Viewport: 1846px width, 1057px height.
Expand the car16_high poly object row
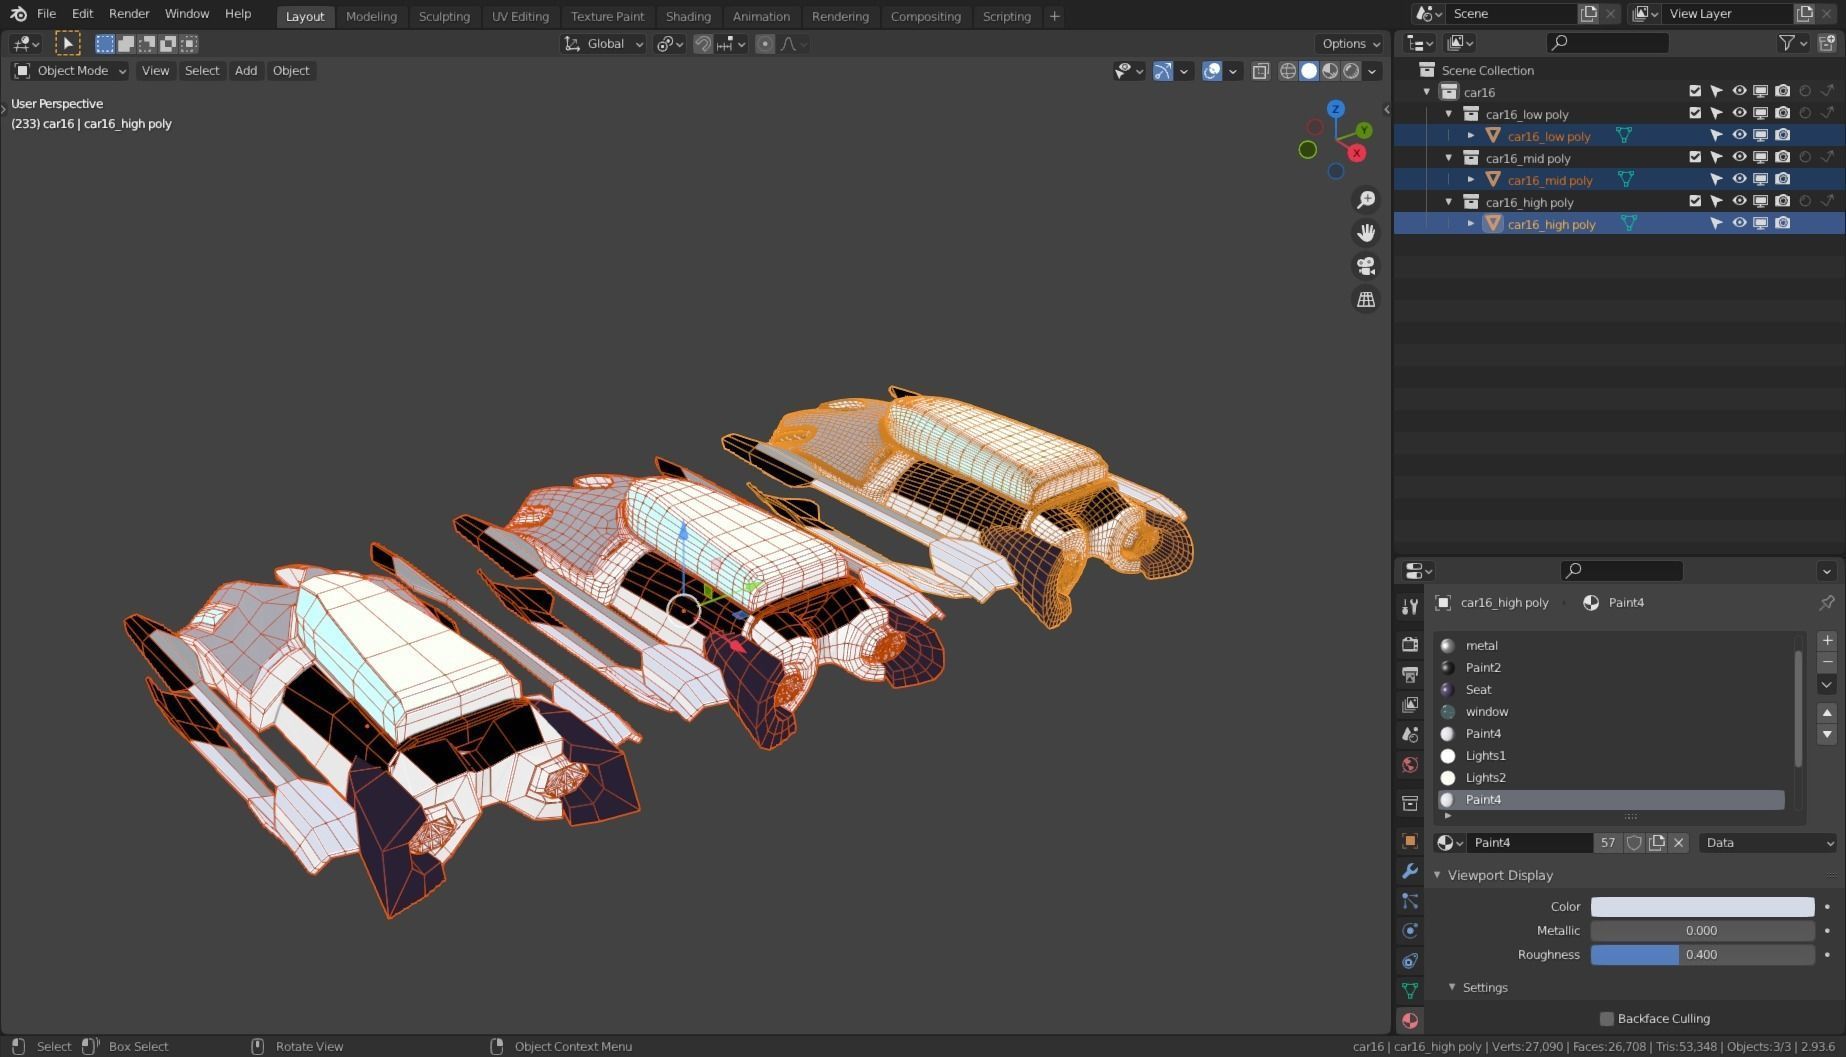coord(1471,224)
